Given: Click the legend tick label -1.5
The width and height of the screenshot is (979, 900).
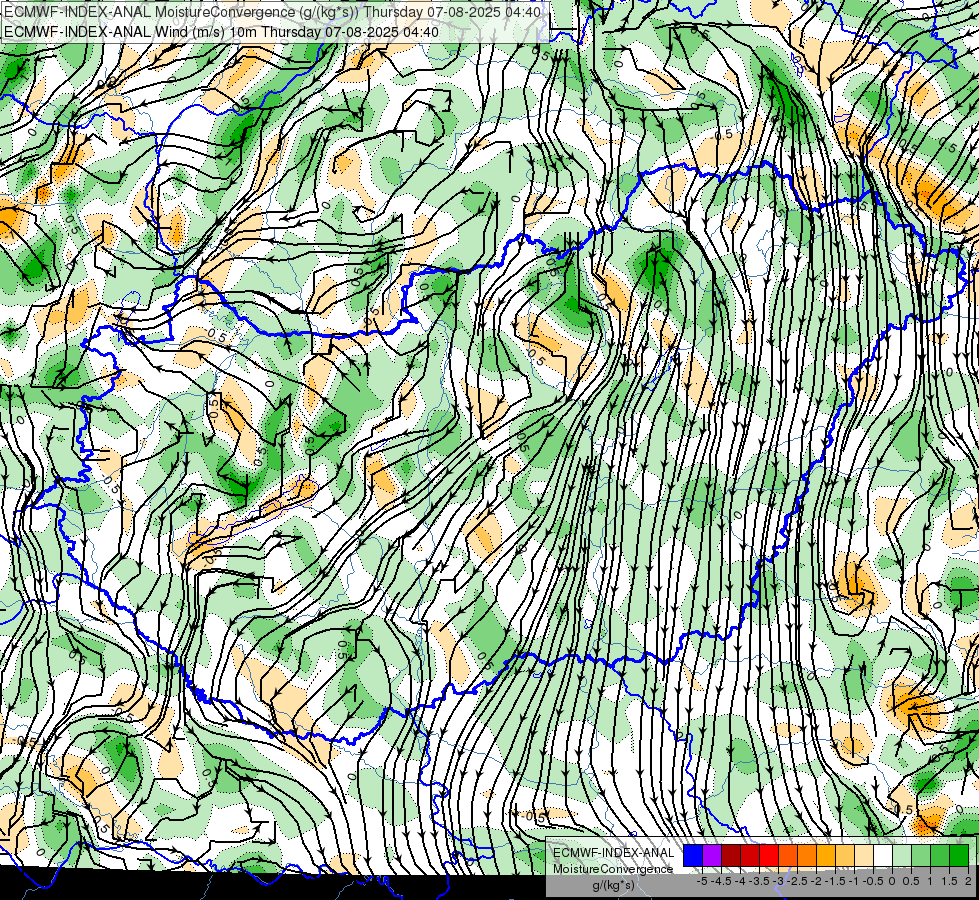Looking at the screenshot, I should tap(835, 881).
